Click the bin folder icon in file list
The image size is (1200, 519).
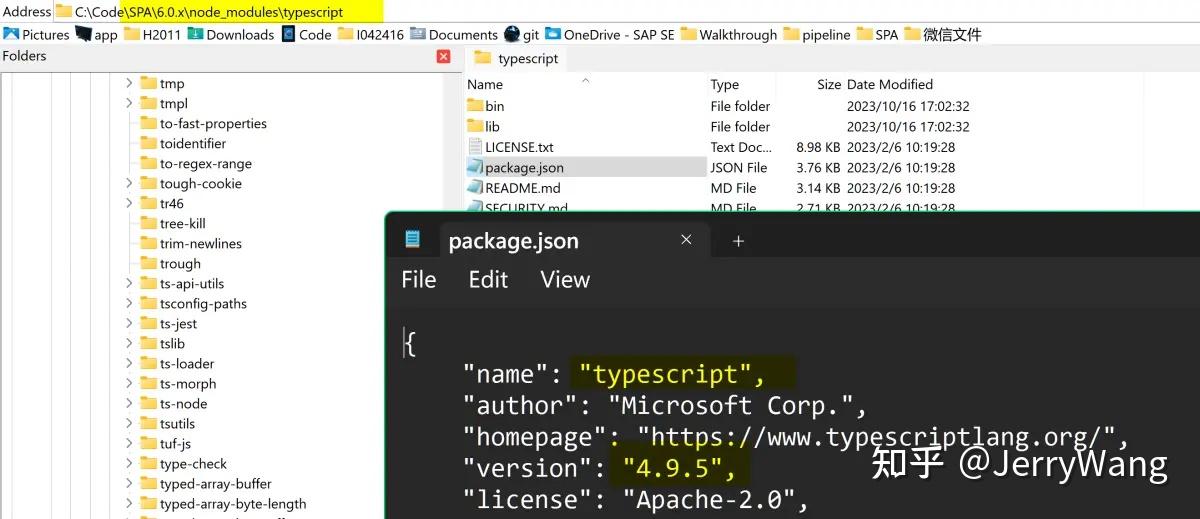475,106
